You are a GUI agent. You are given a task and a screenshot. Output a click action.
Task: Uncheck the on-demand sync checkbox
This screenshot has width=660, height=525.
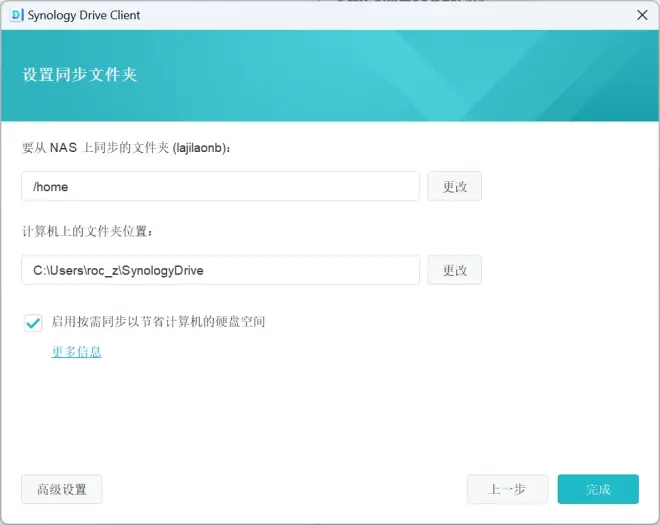33,323
